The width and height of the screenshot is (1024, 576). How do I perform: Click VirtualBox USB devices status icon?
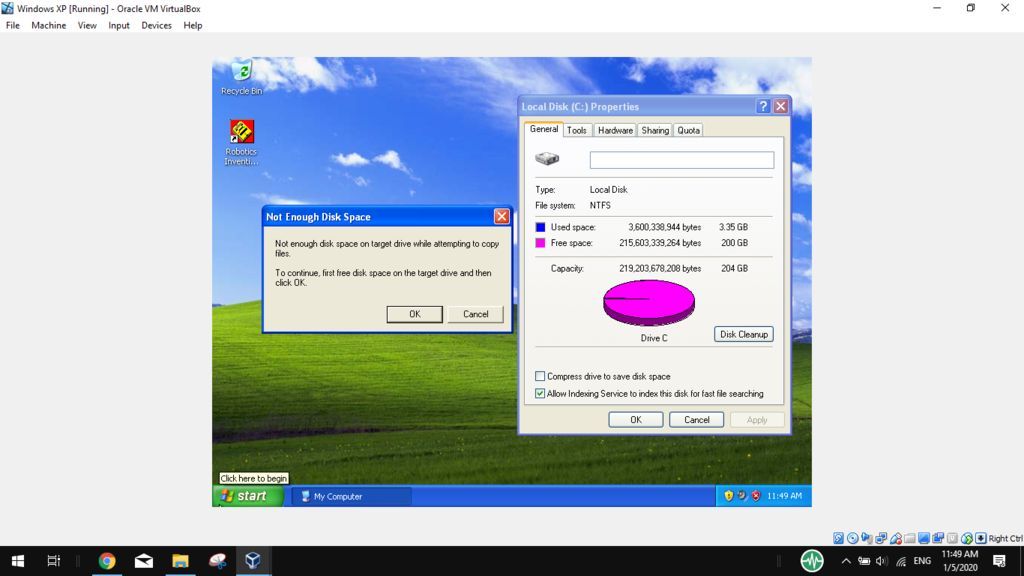(895, 538)
